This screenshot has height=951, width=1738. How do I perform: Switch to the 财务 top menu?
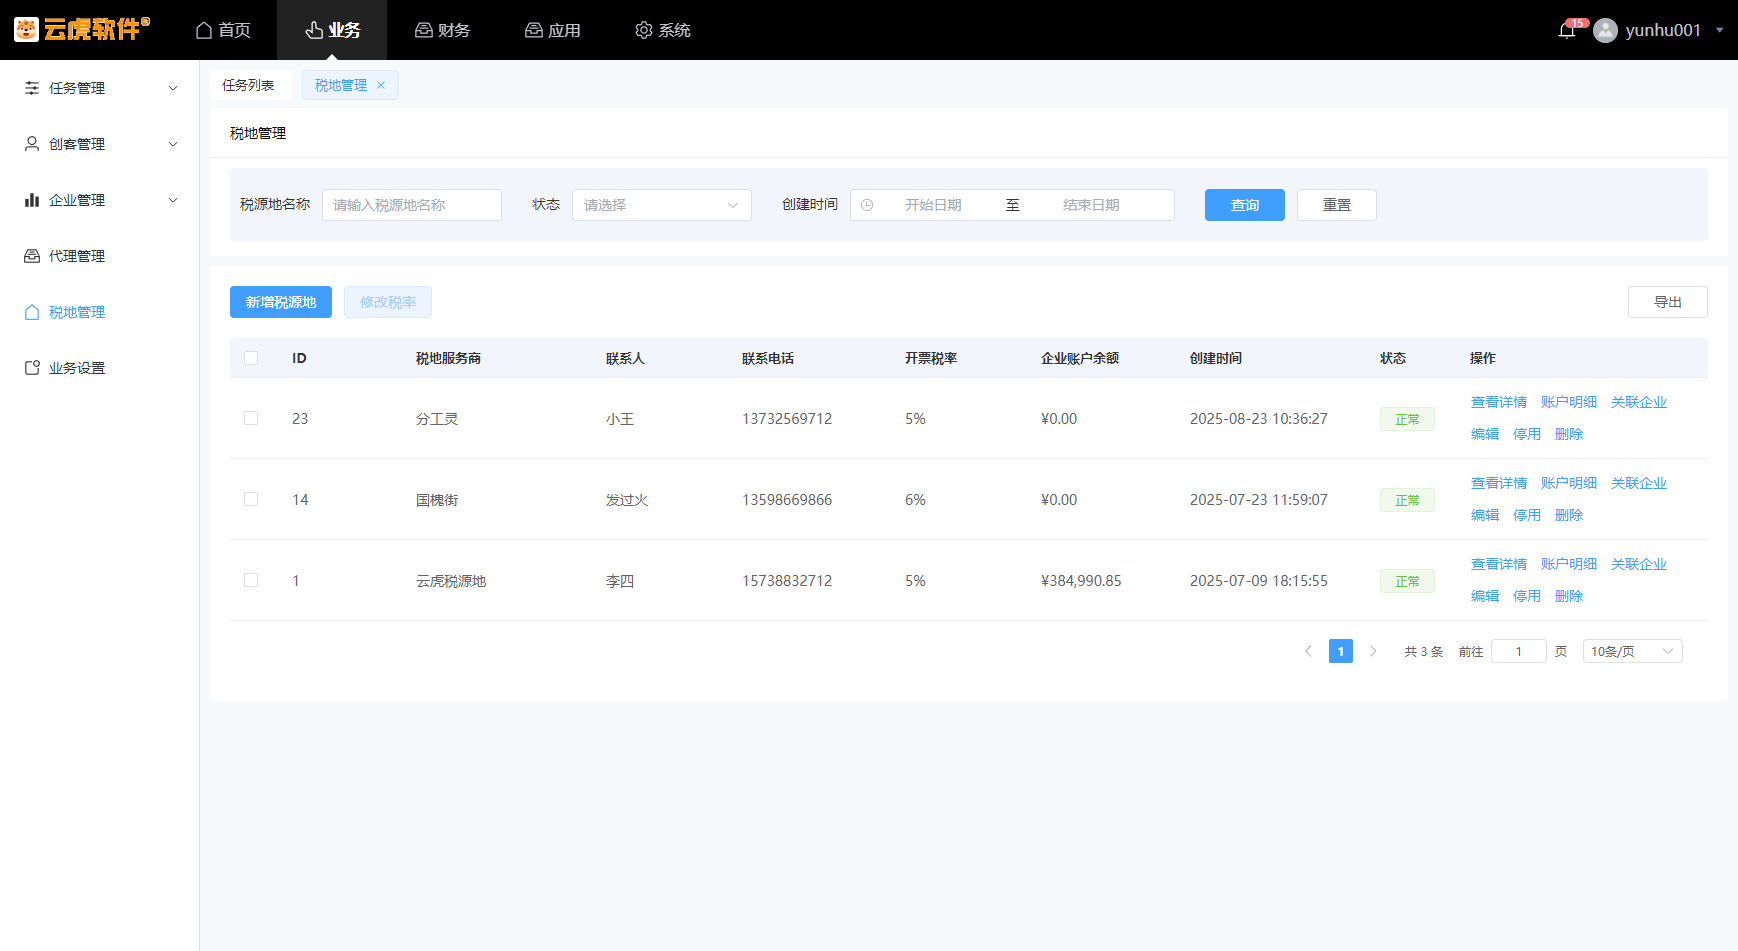click(x=442, y=30)
